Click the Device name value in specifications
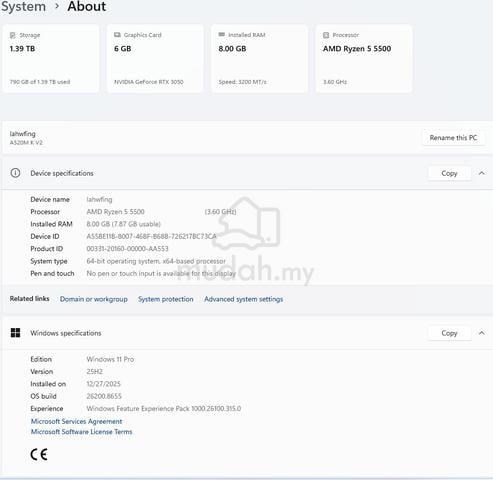Image resolution: width=493 pixels, height=480 pixels. (x=99, y=199)
